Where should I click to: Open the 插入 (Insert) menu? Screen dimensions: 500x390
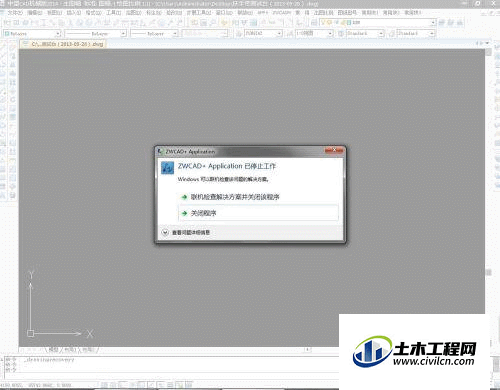(74, 13)
